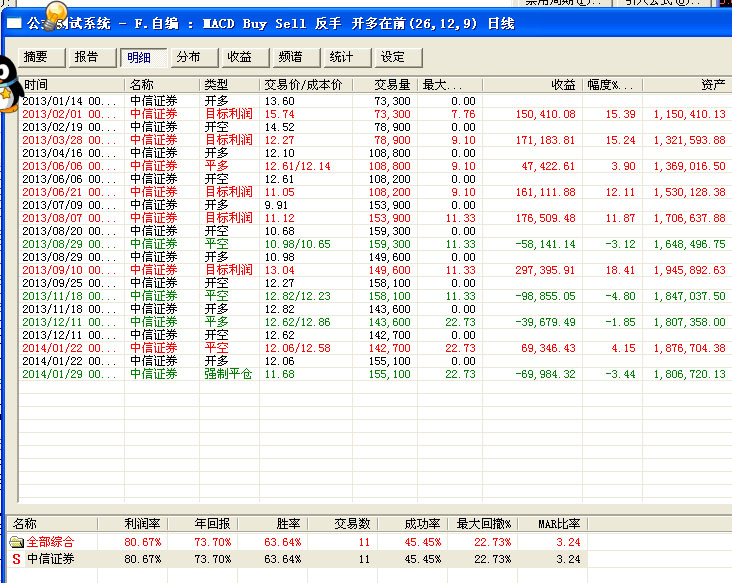The height and width of the screenshot is (583, 732).
Task: Sort summary by 交易数 column header
Action: 343,524
